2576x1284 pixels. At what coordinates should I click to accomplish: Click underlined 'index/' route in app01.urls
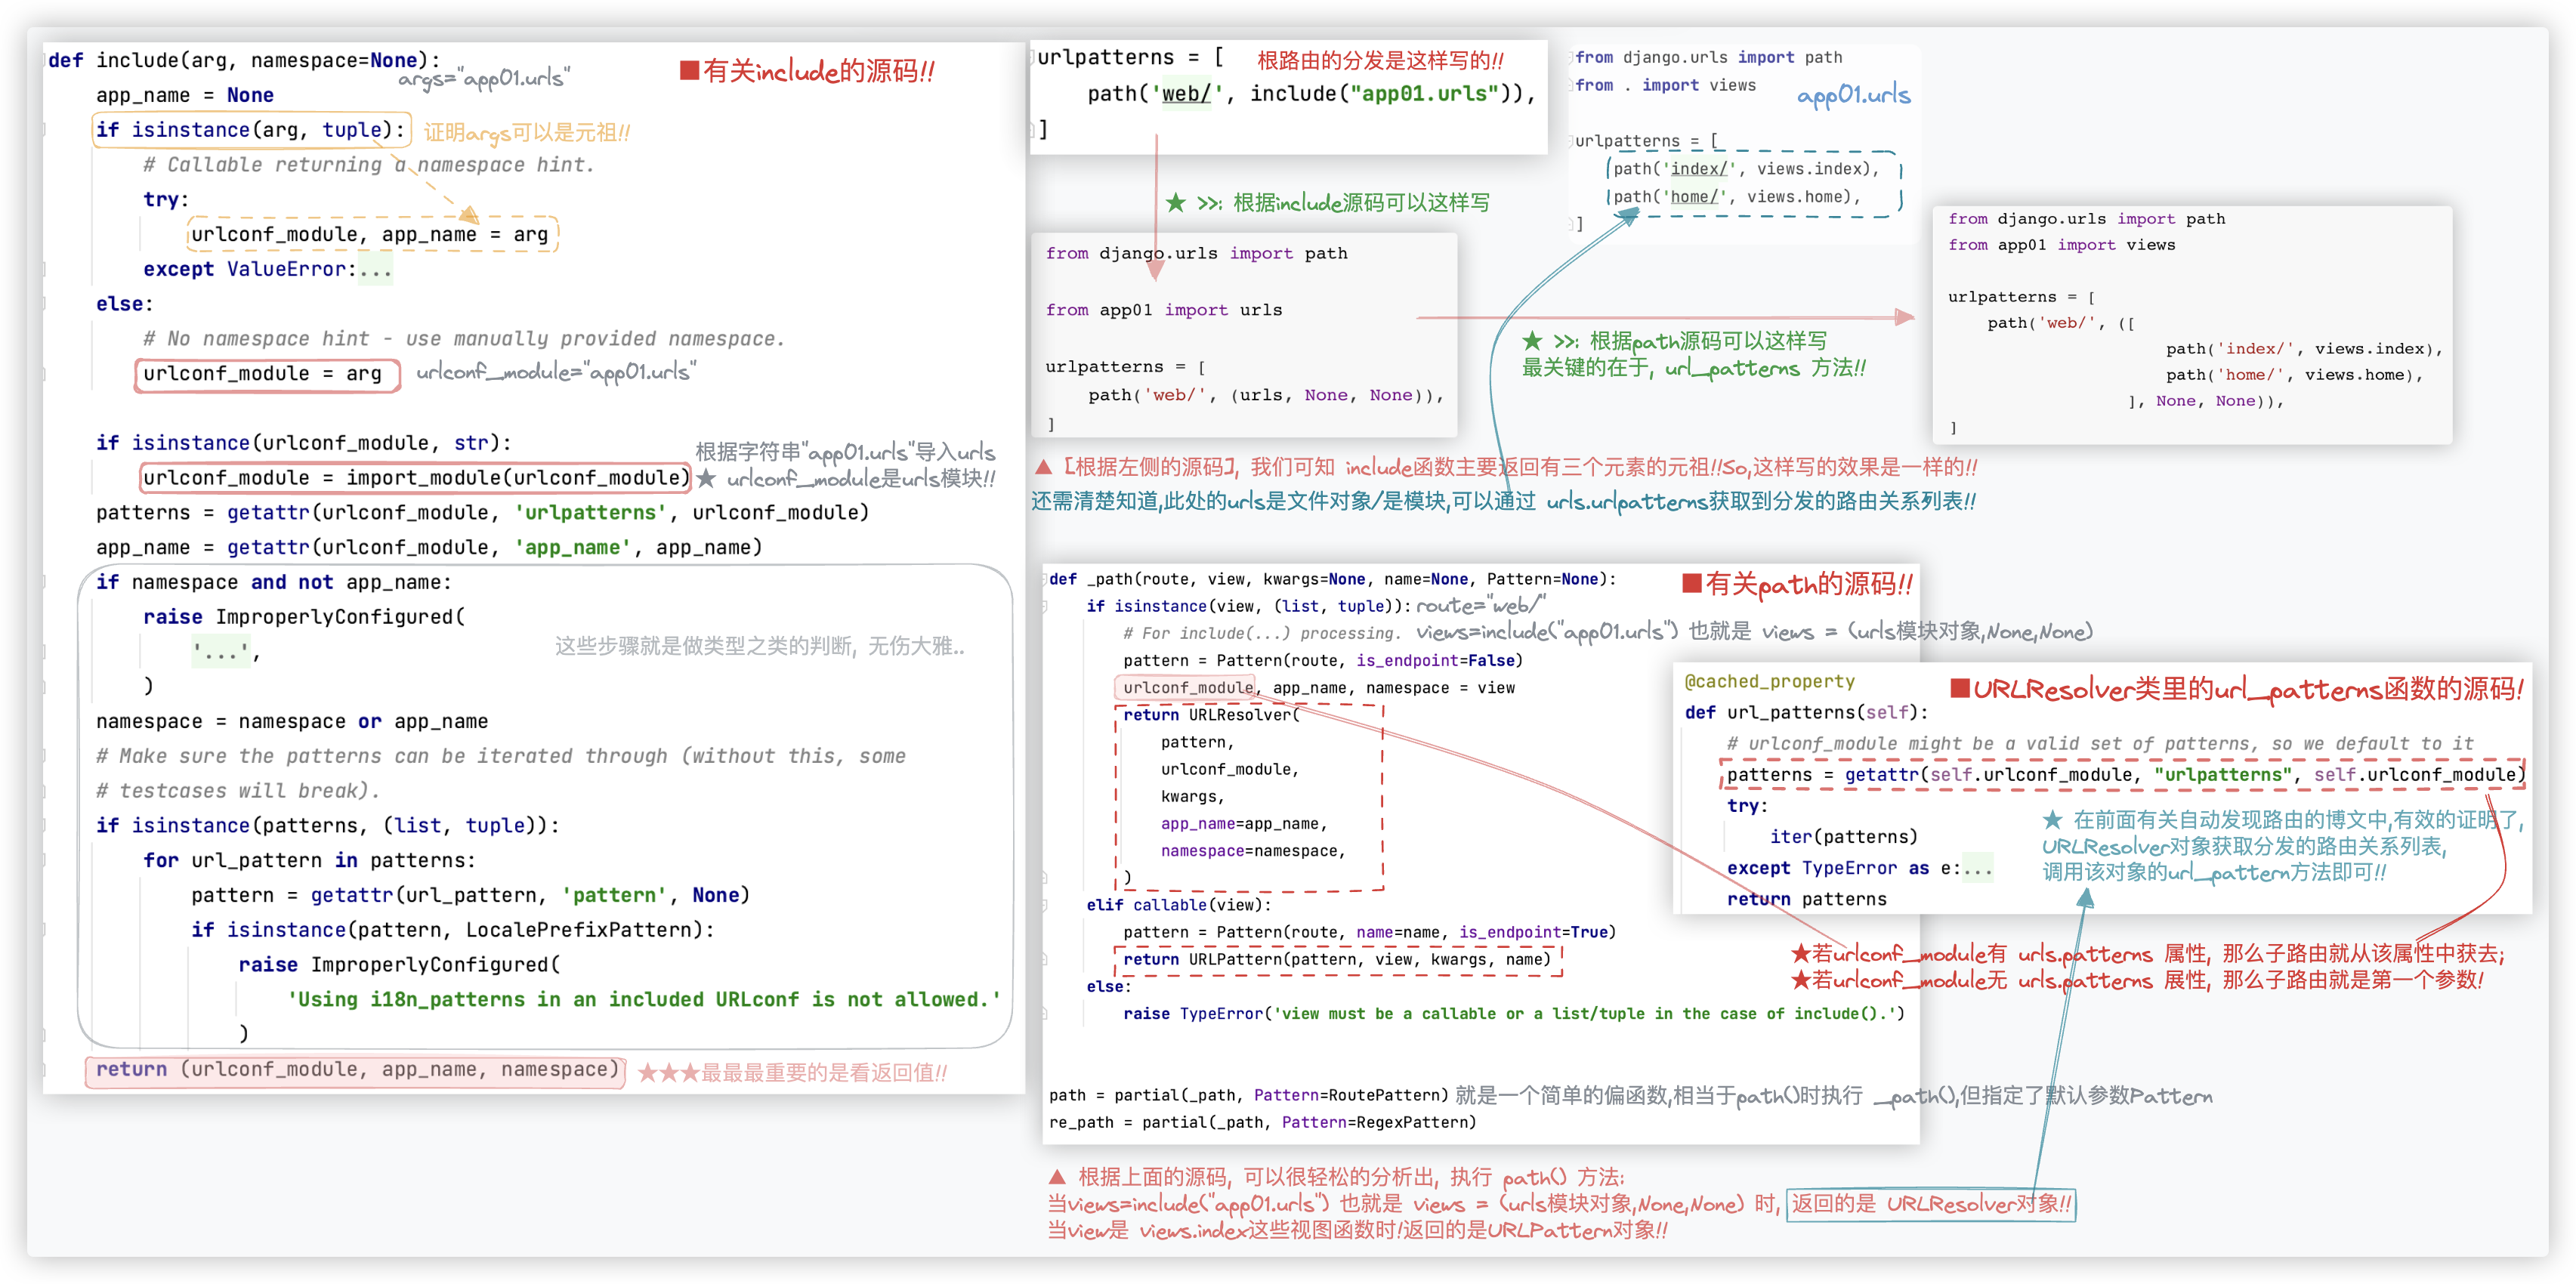click(x=1698, y=169)
